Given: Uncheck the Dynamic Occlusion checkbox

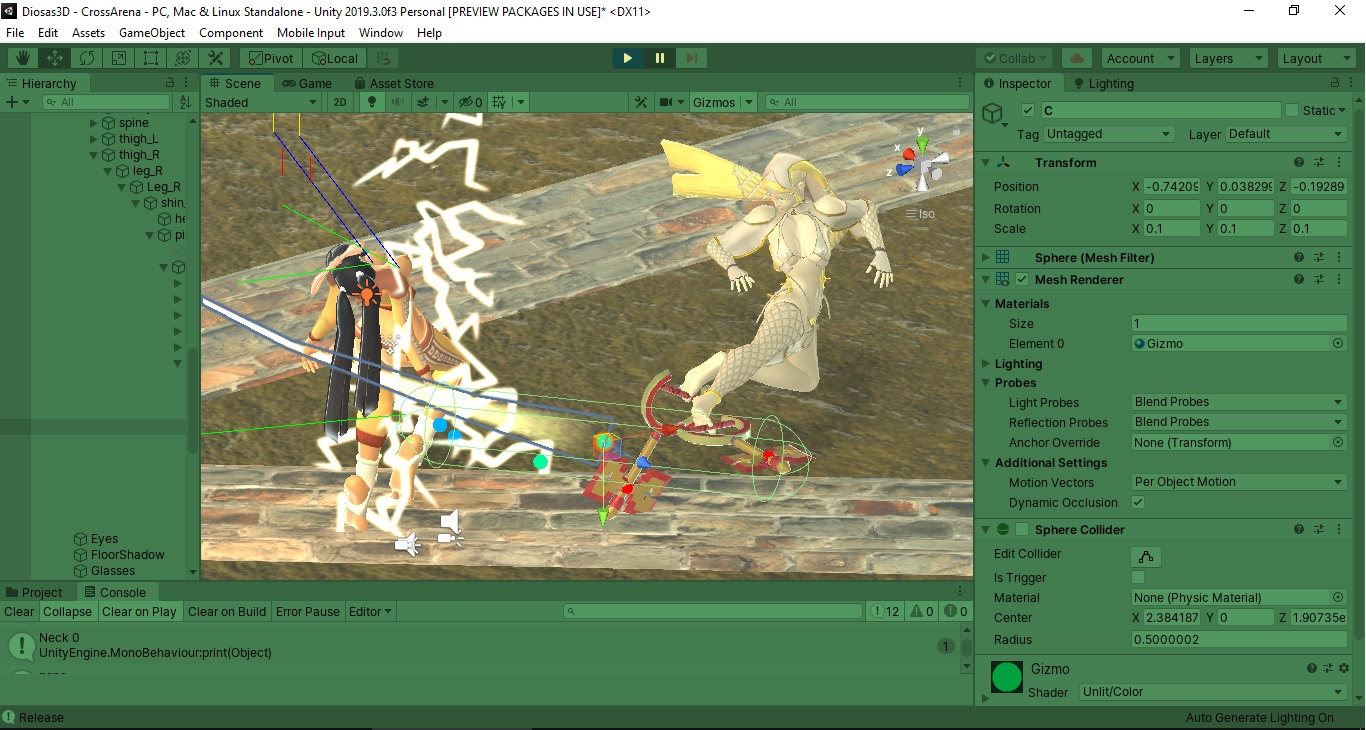Looking at the screenshot, I should [x=1138, y=502].
